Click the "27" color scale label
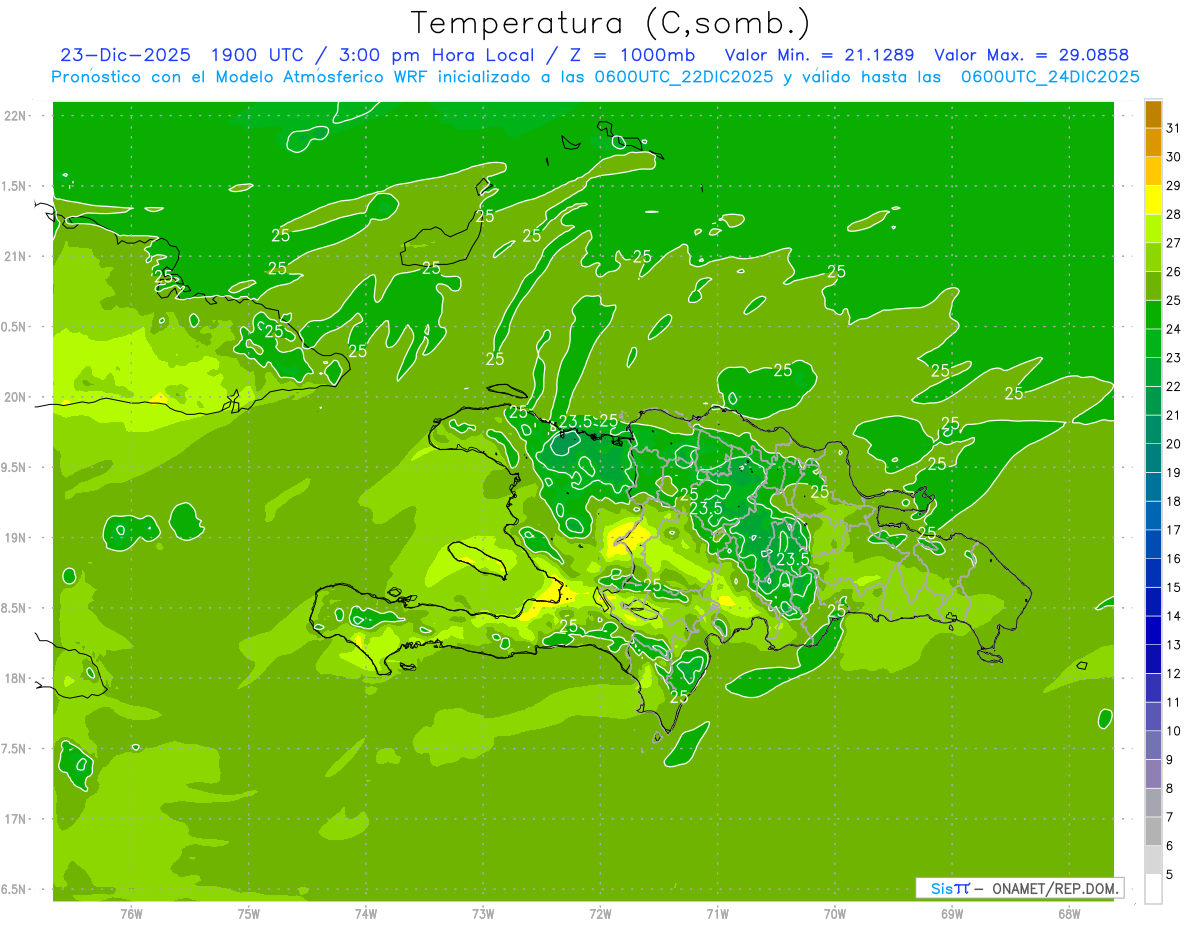The width and height of the screenshot is (1200, 927). (1173, 243)
